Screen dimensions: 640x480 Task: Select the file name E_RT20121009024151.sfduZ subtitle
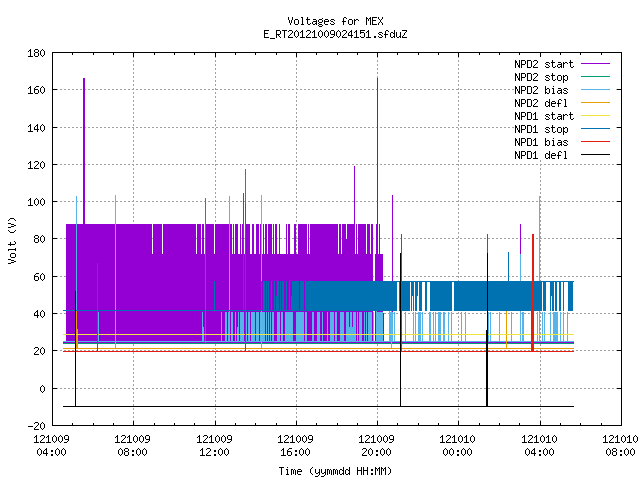[x=335, y=34]
